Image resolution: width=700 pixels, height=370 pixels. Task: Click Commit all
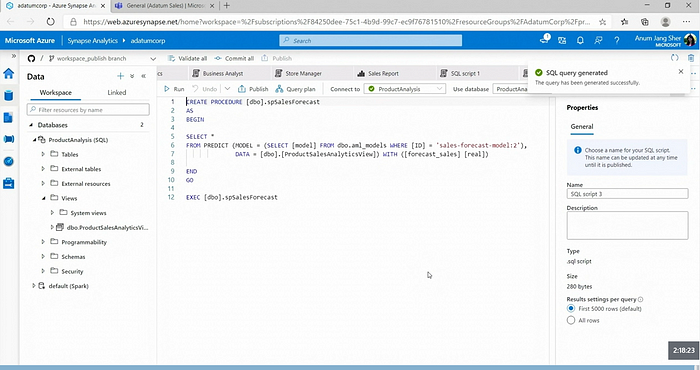click(234, 58)
